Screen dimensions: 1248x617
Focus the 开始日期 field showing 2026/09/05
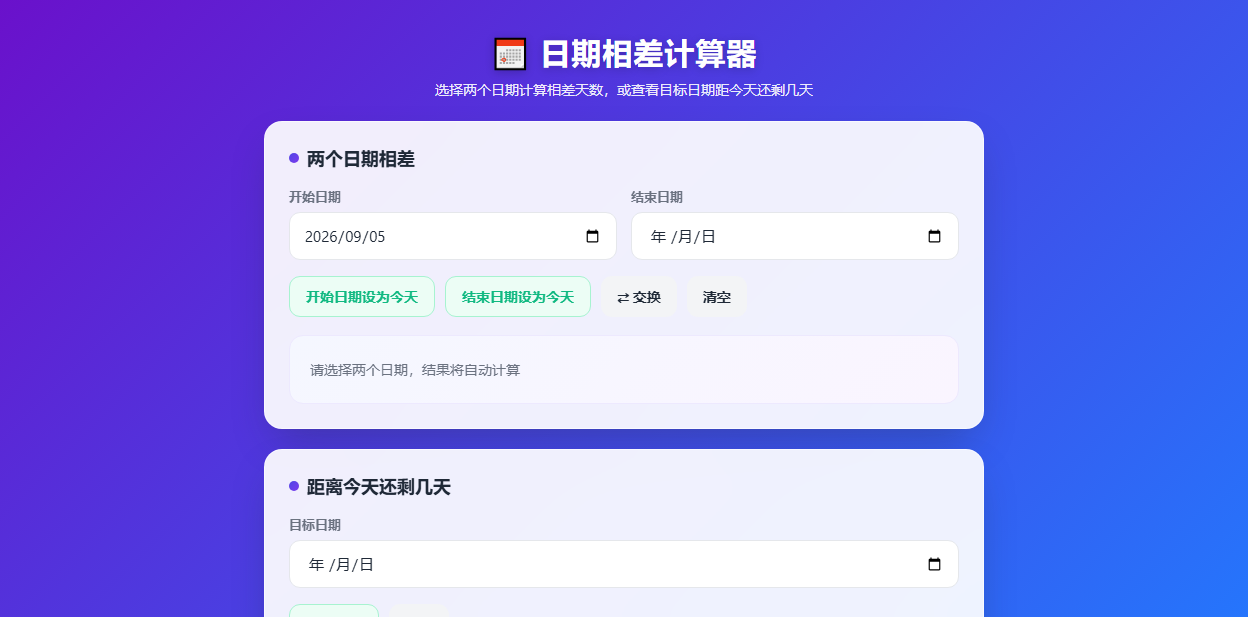(453, 236)
